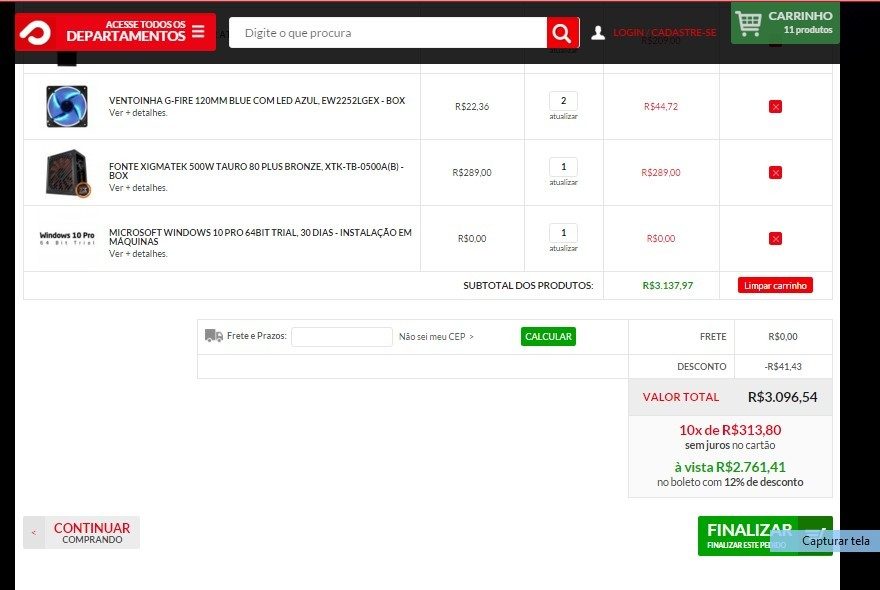Open the departments hamburger menu
Screen dimensions: 880x590
click(x=198, y=31)
